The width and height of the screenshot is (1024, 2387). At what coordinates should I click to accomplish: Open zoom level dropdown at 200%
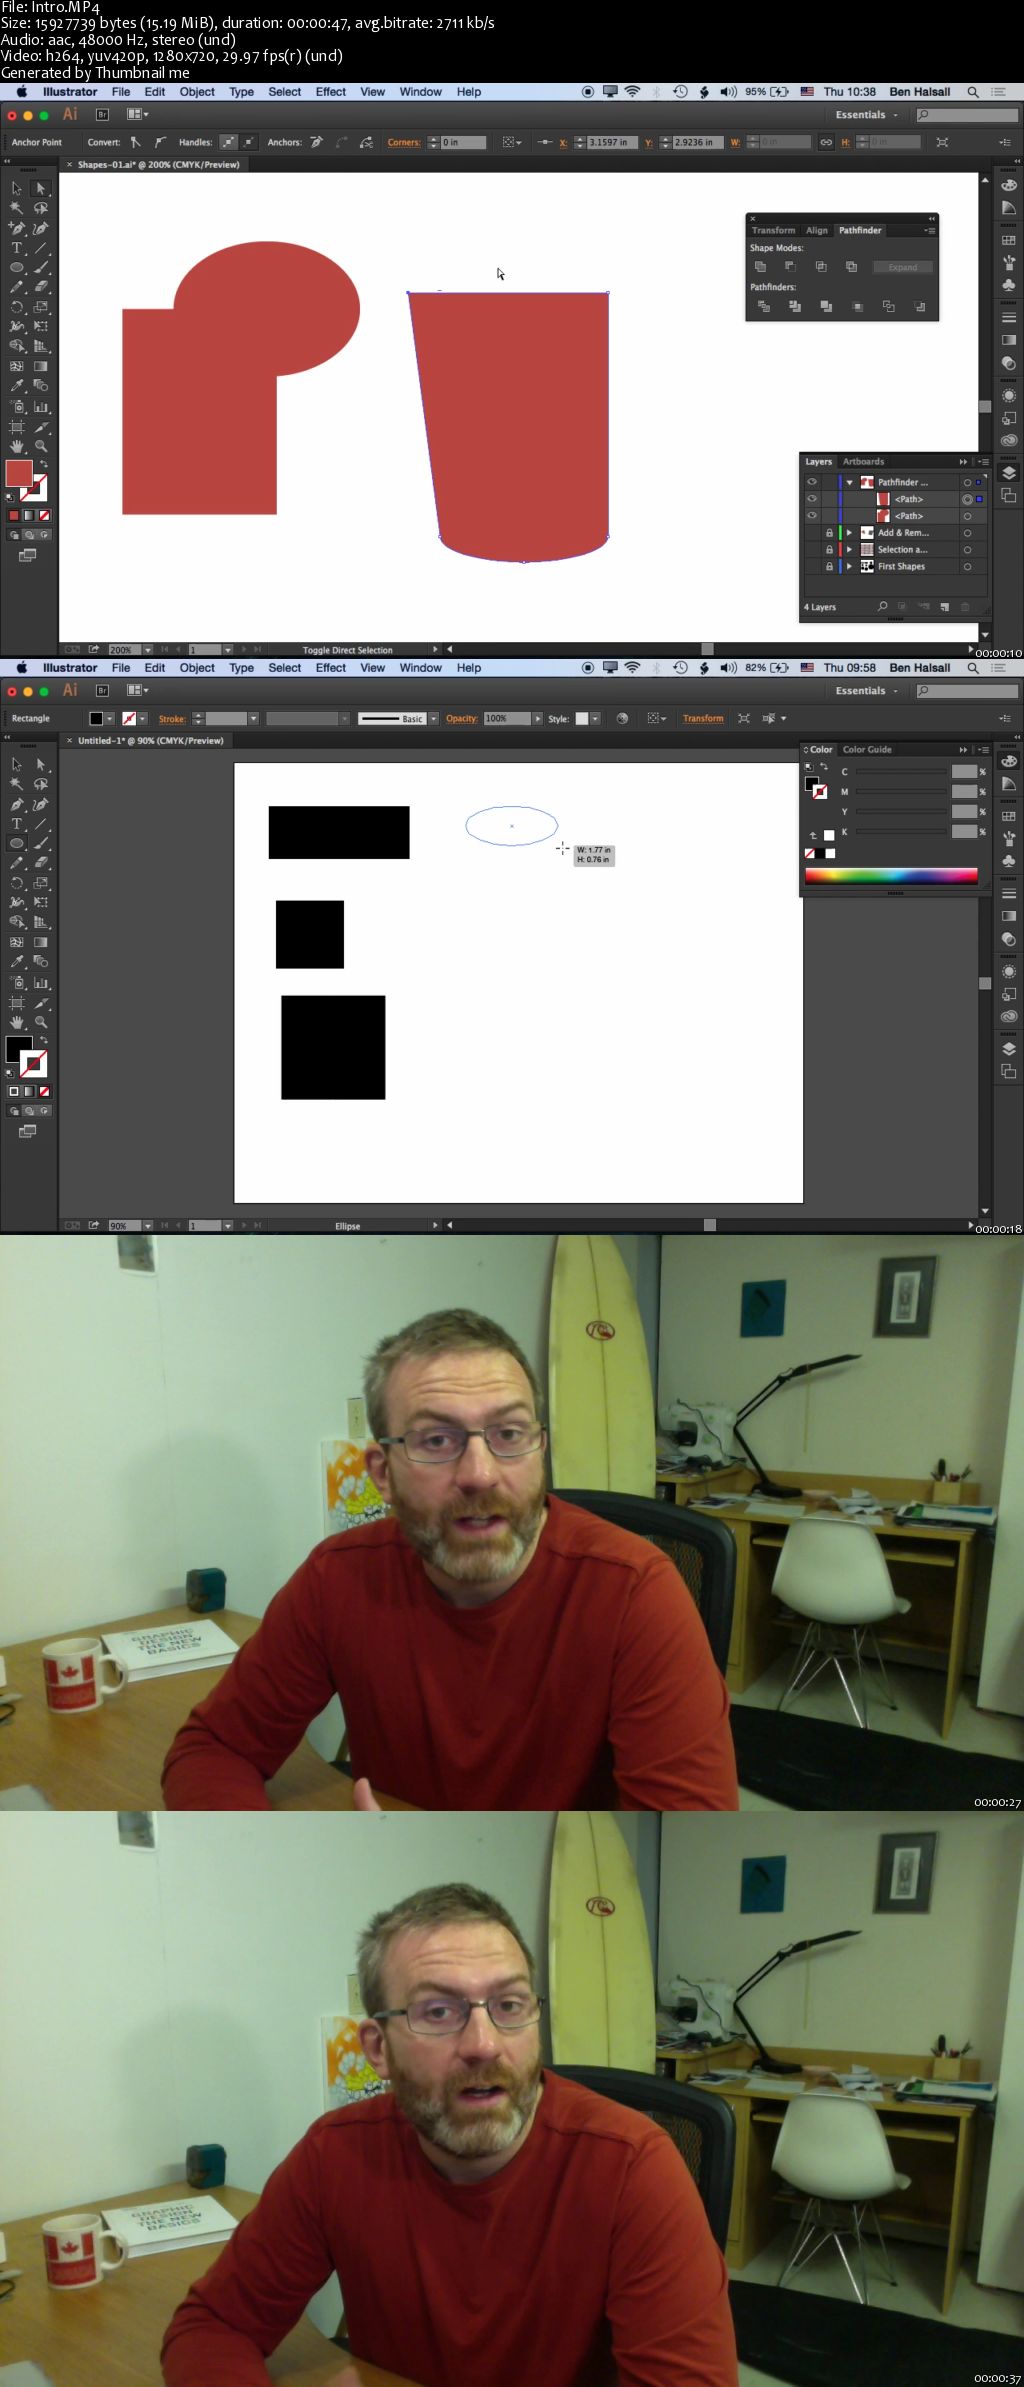coord(148,650)
